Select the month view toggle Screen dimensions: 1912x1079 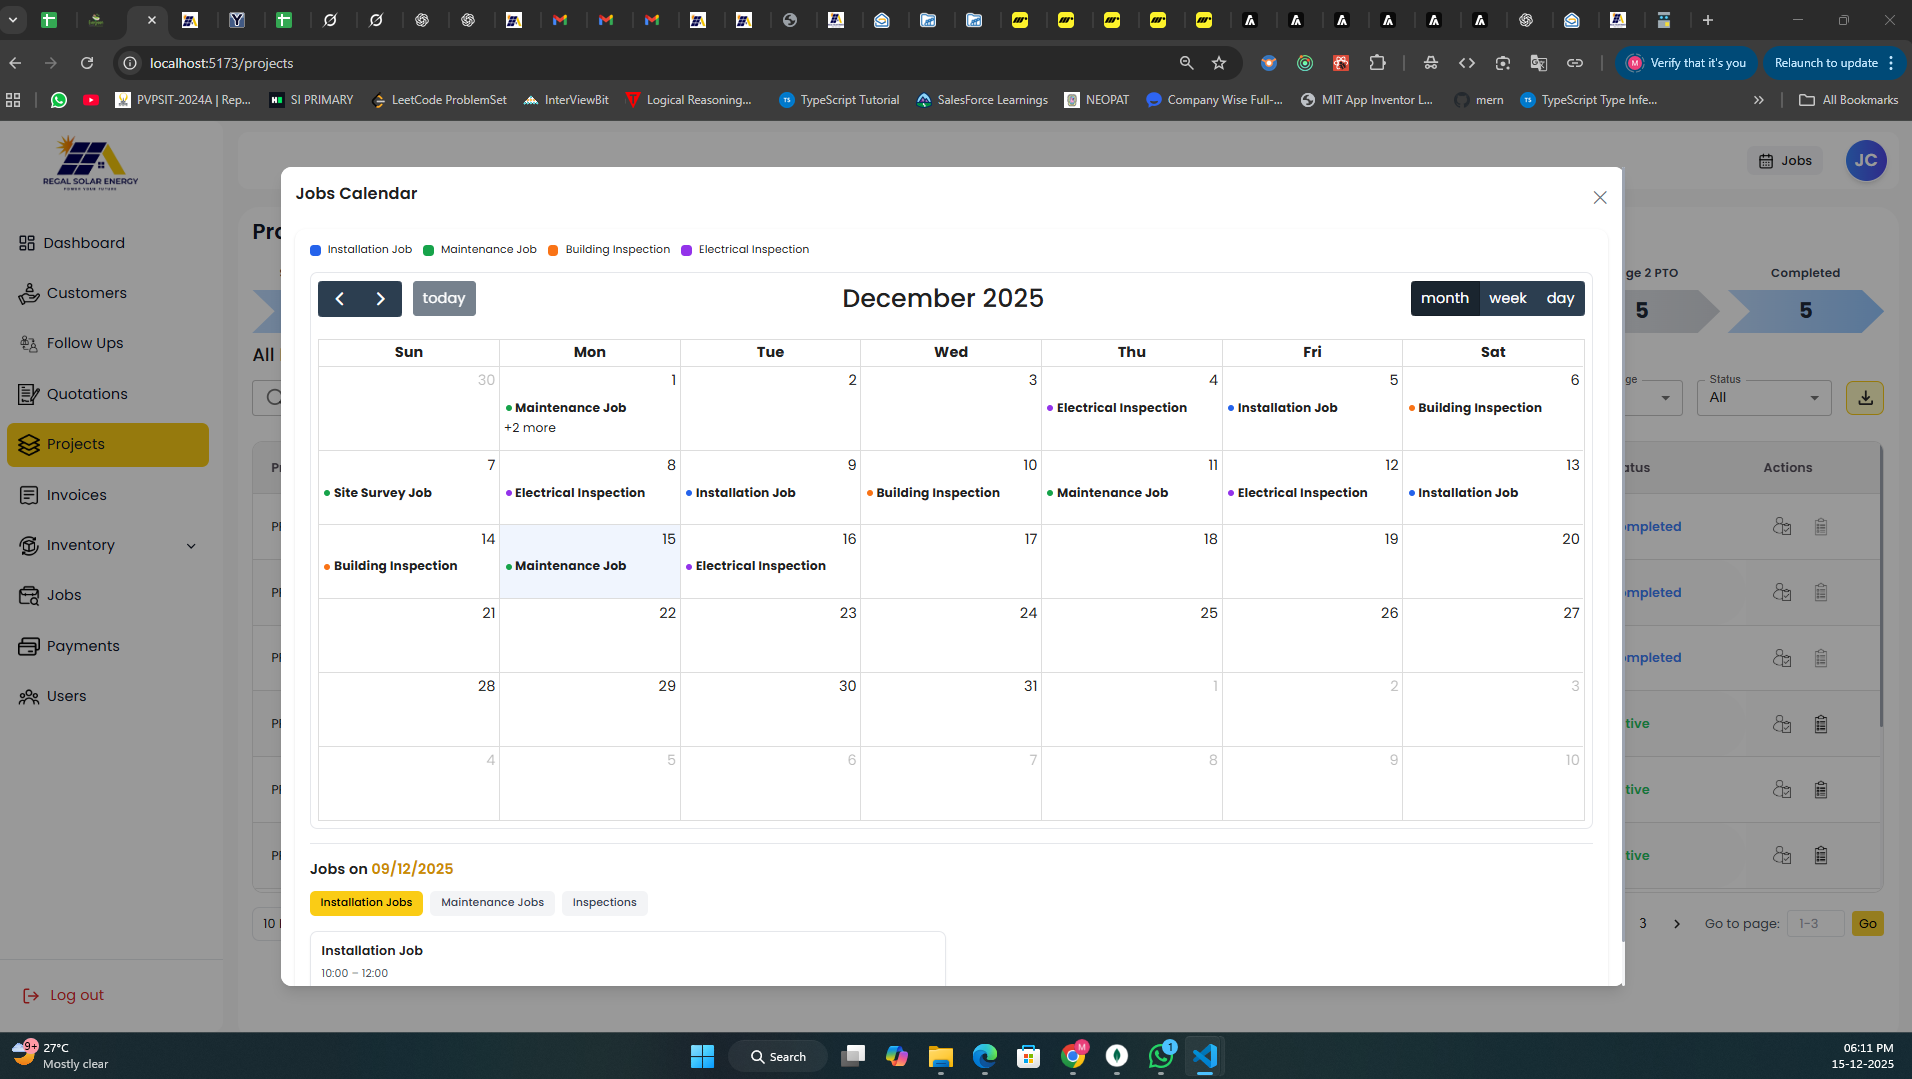coord(1444,299)
